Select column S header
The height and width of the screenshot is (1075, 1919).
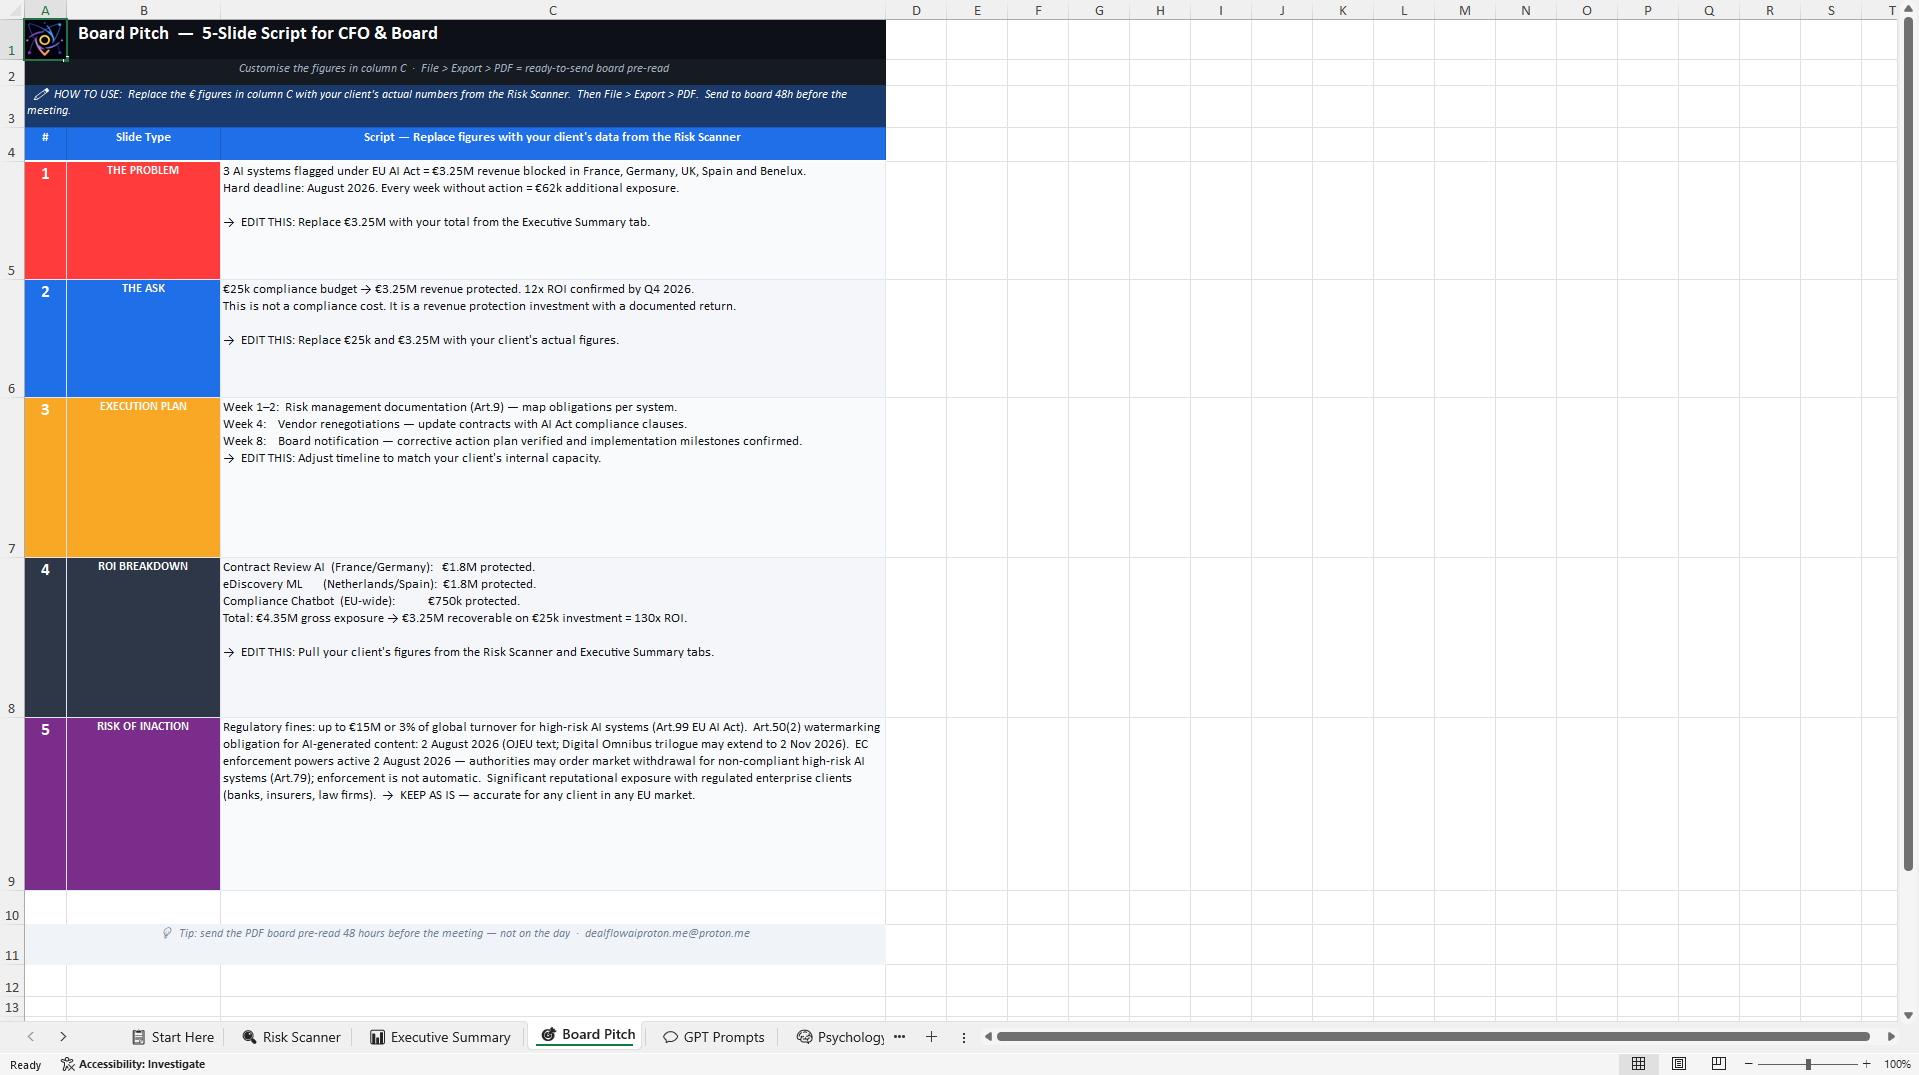coord(1830,10)
